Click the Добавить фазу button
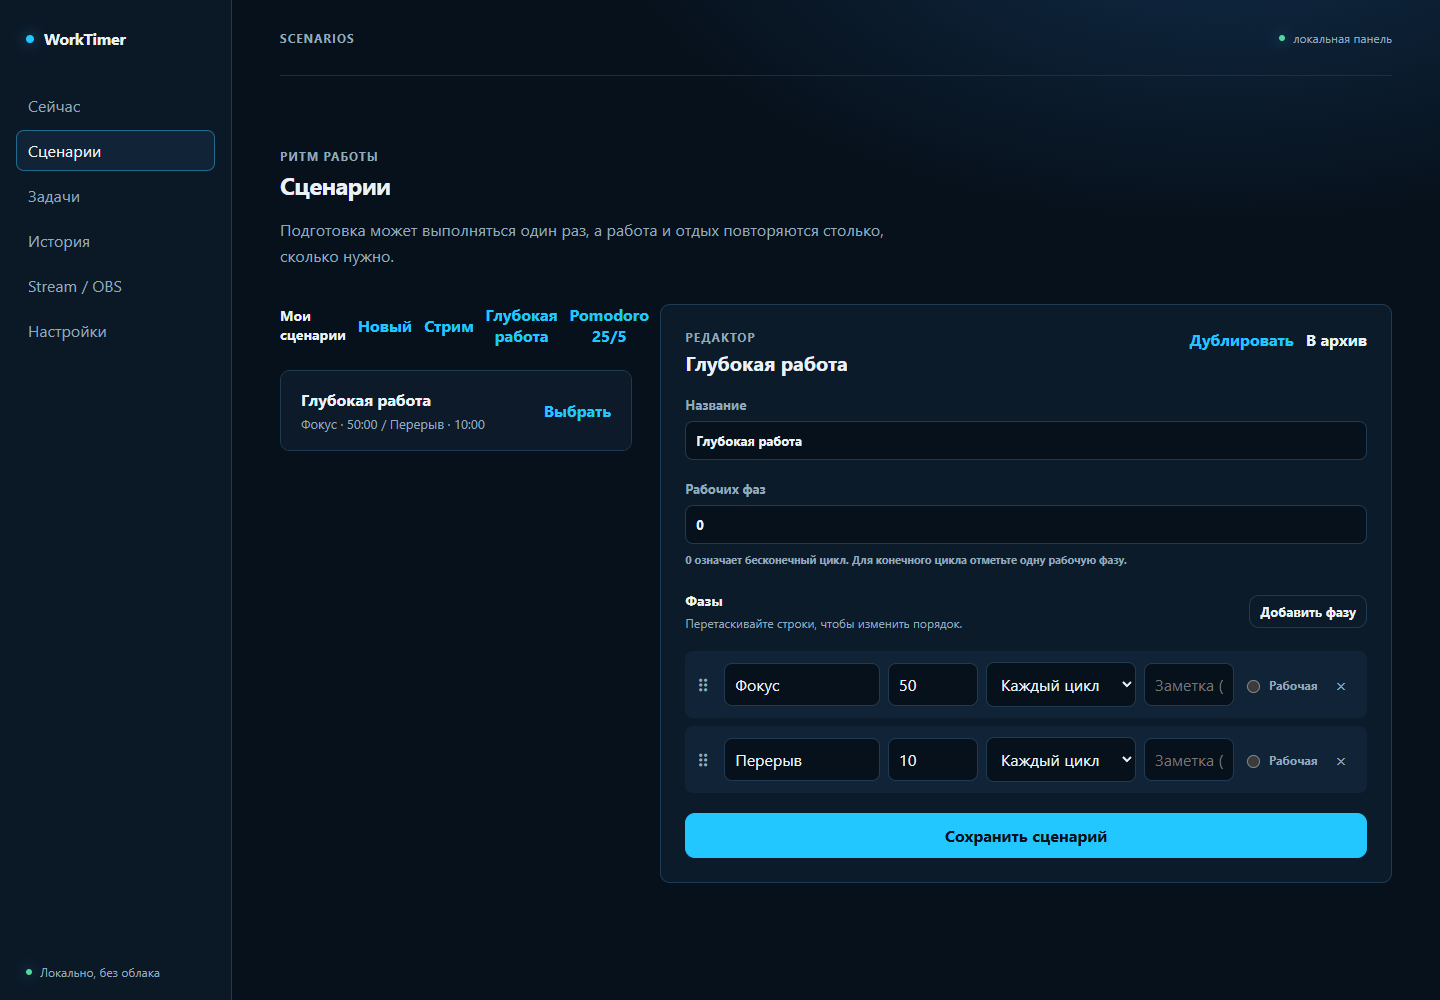The height and width of the screenshot is (1000, 1440). [1308, 612]
